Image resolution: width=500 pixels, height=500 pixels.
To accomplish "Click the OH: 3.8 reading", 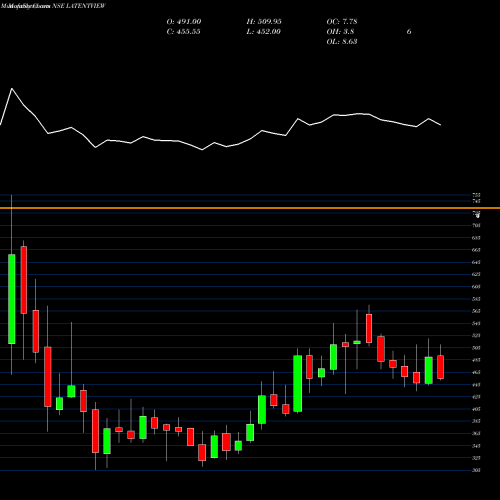I will [x=340, y=32].
